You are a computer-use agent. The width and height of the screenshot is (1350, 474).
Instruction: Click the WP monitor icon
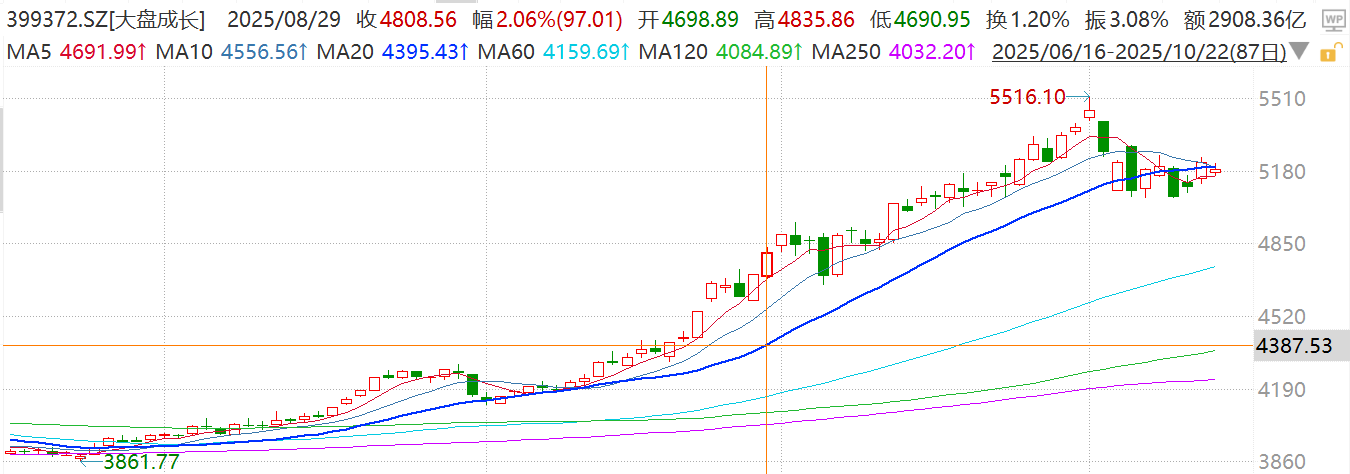[1331, 19]
